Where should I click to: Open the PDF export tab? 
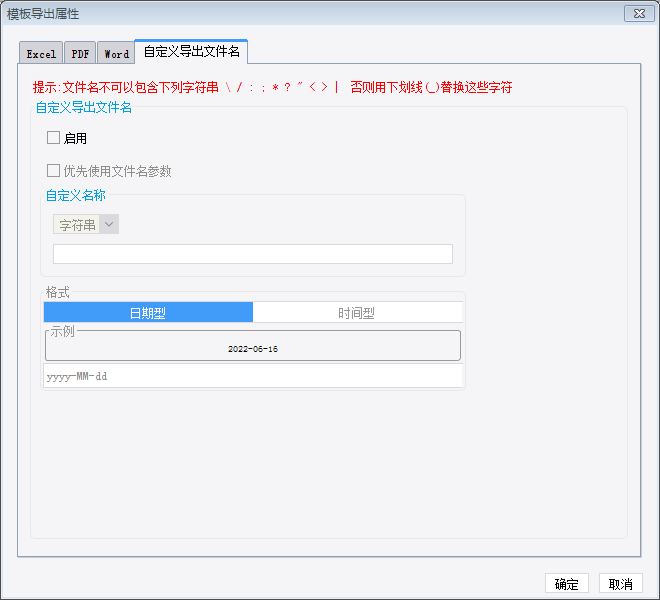point(80,53)
